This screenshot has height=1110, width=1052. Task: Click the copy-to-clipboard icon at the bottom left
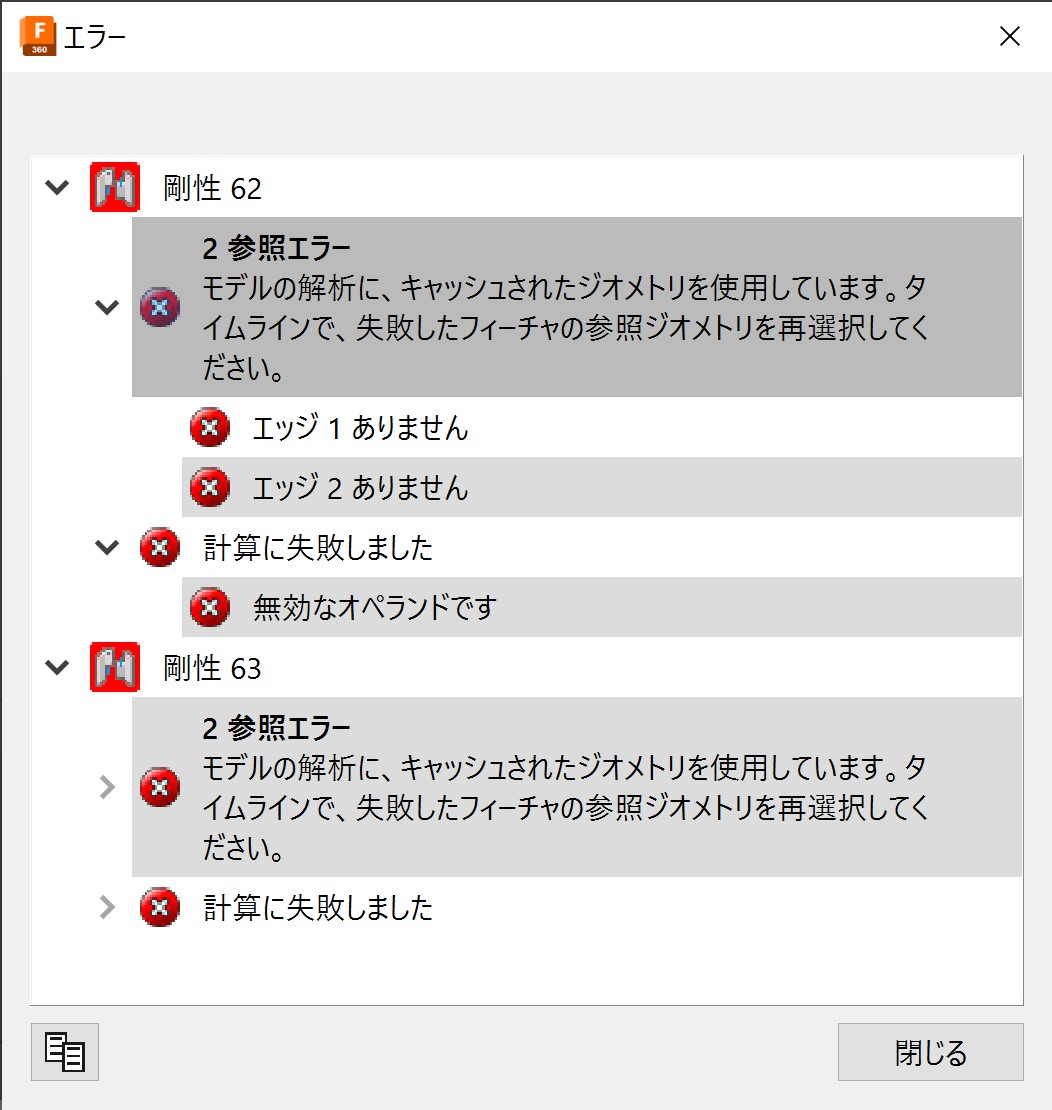pyautogui.click(x=65, y=1052)
